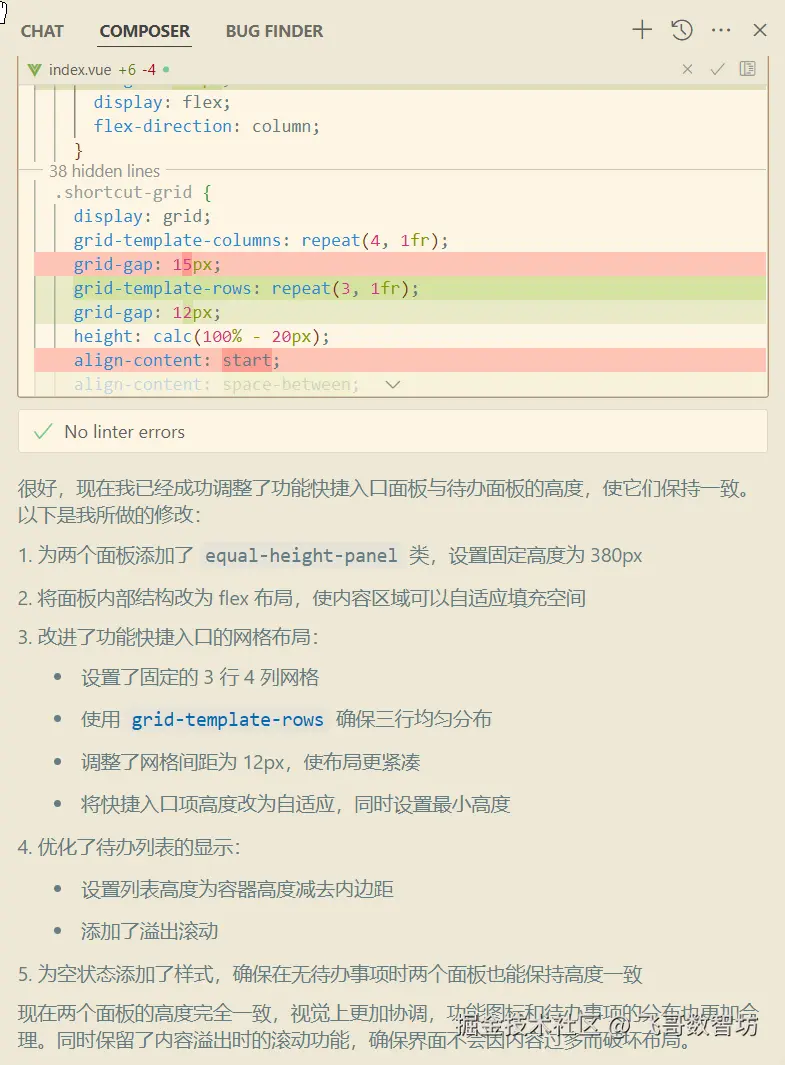Click the Vue file icon beside index.vue
Viewport: 785px width, 1065px height.
[x=34, y=70]
